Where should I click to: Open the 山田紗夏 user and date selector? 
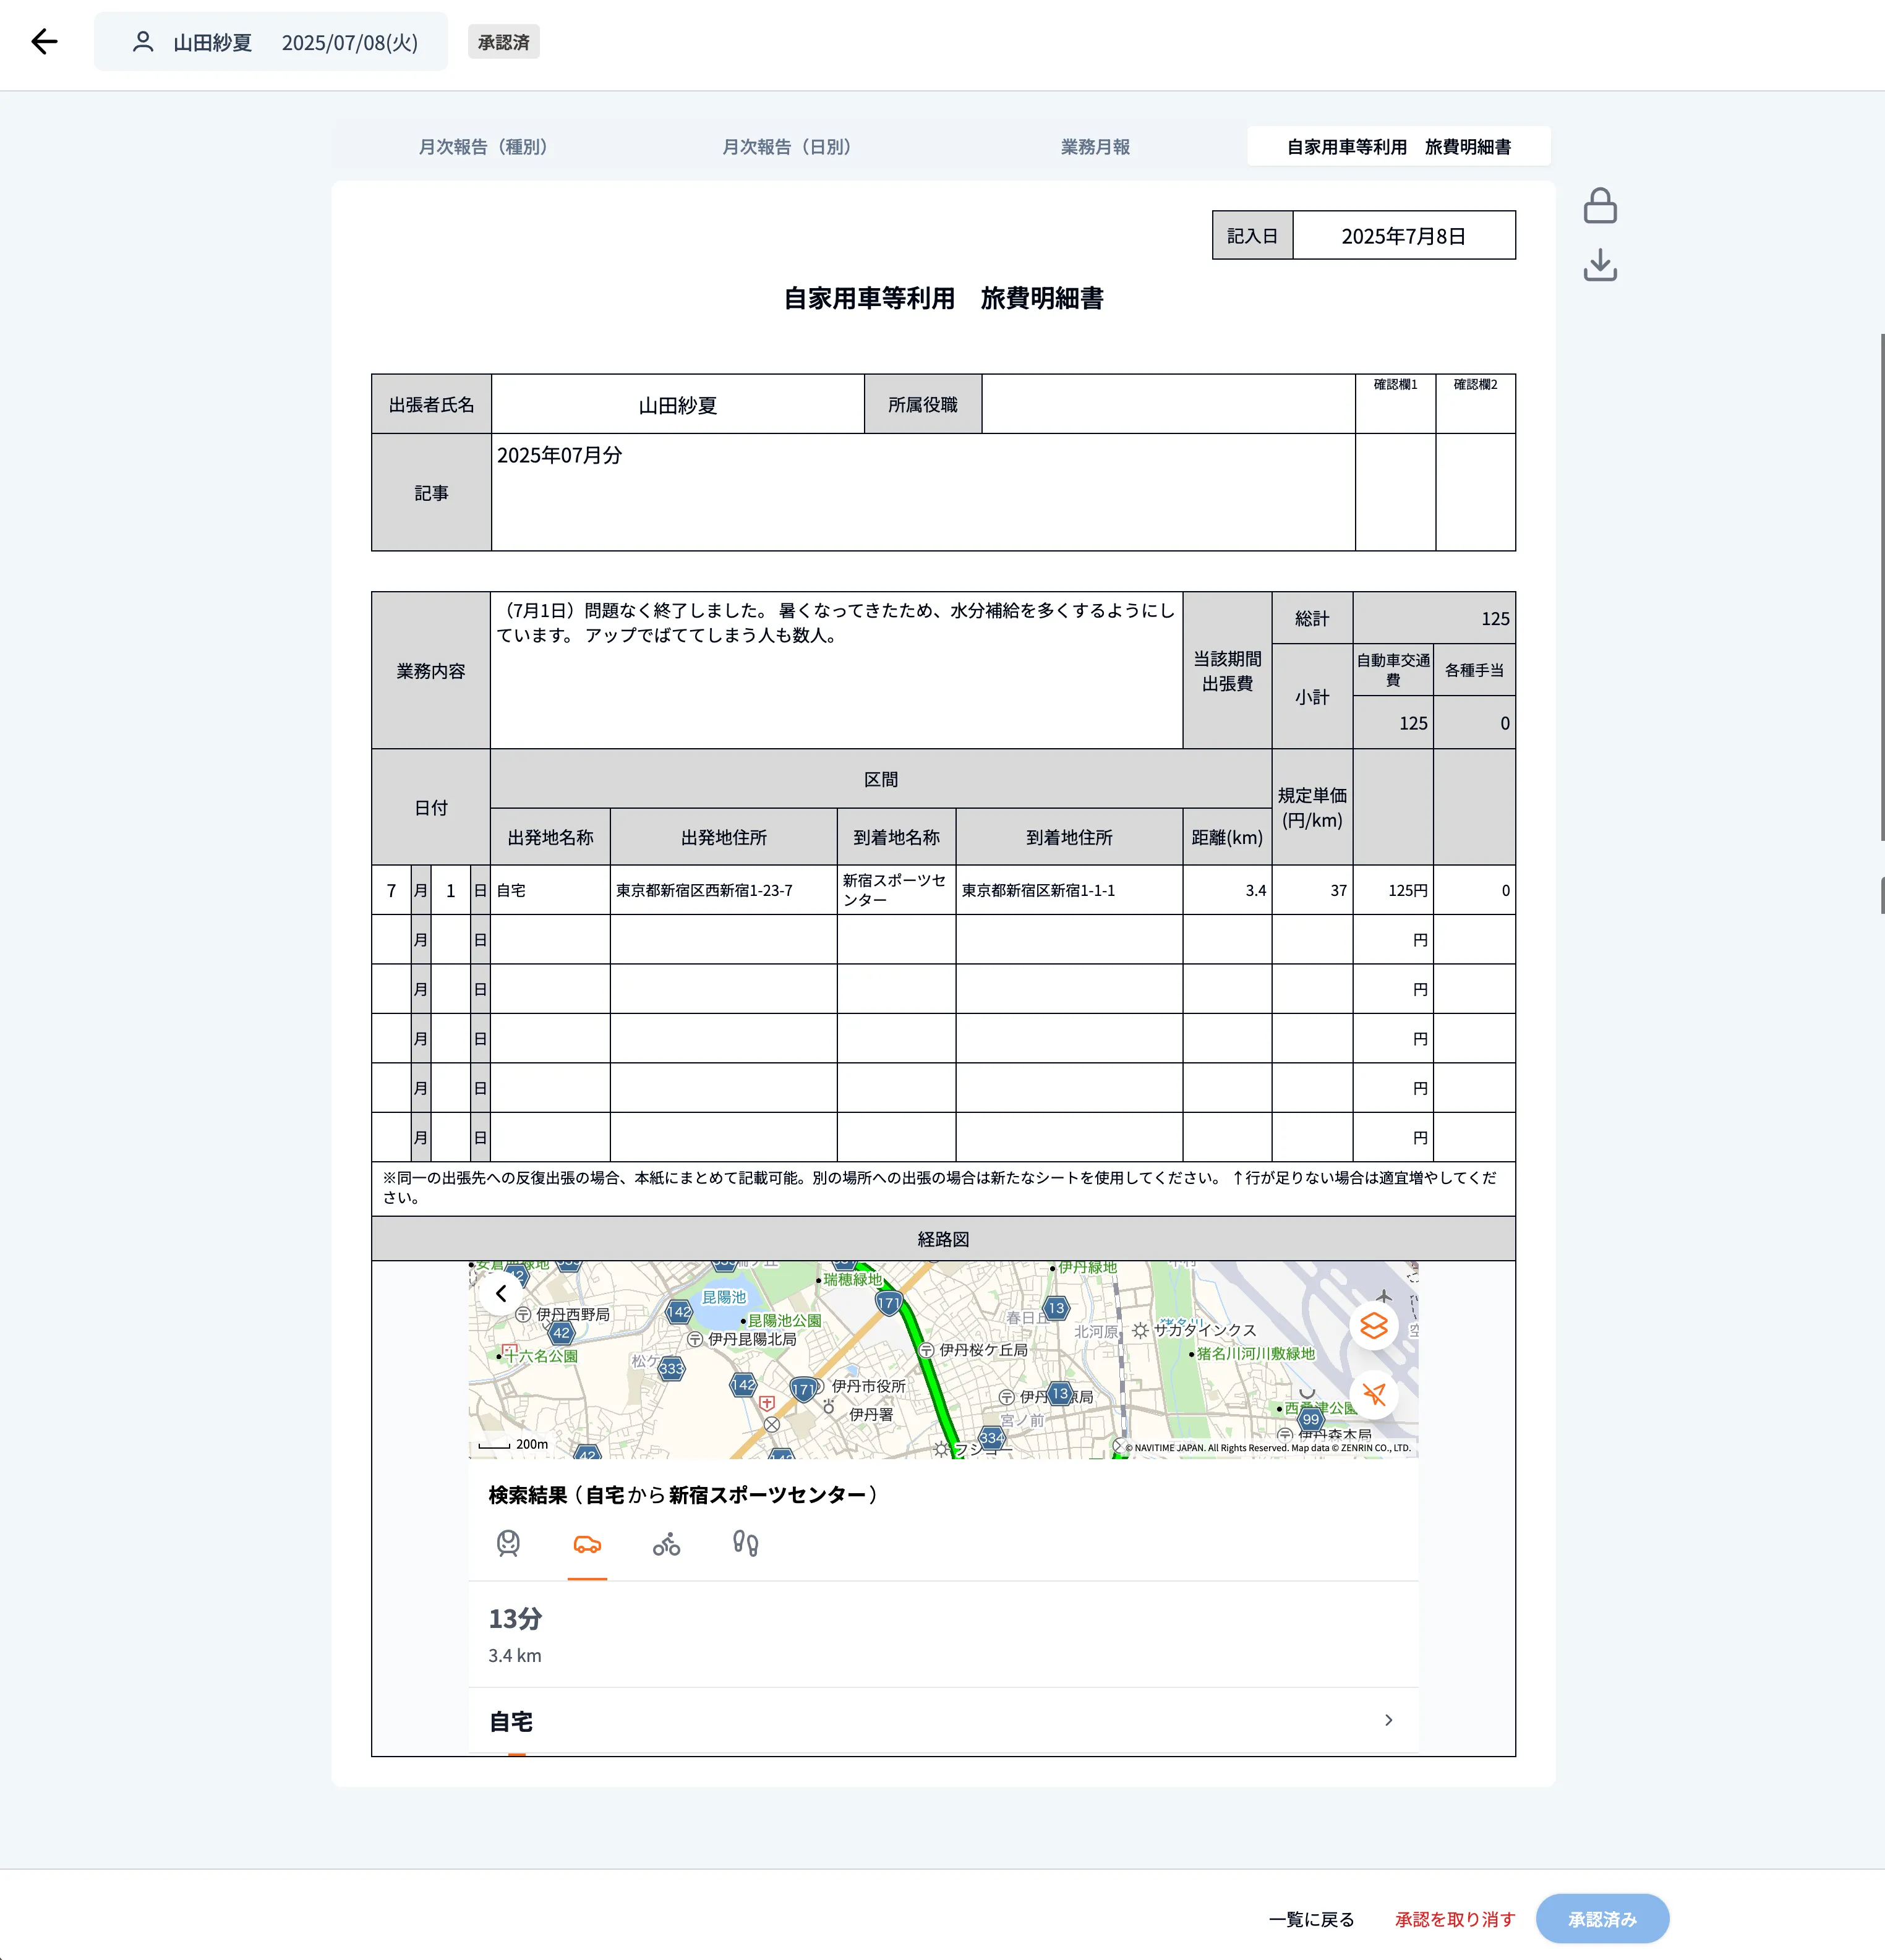pyautogui.click(x=271, y=42)
